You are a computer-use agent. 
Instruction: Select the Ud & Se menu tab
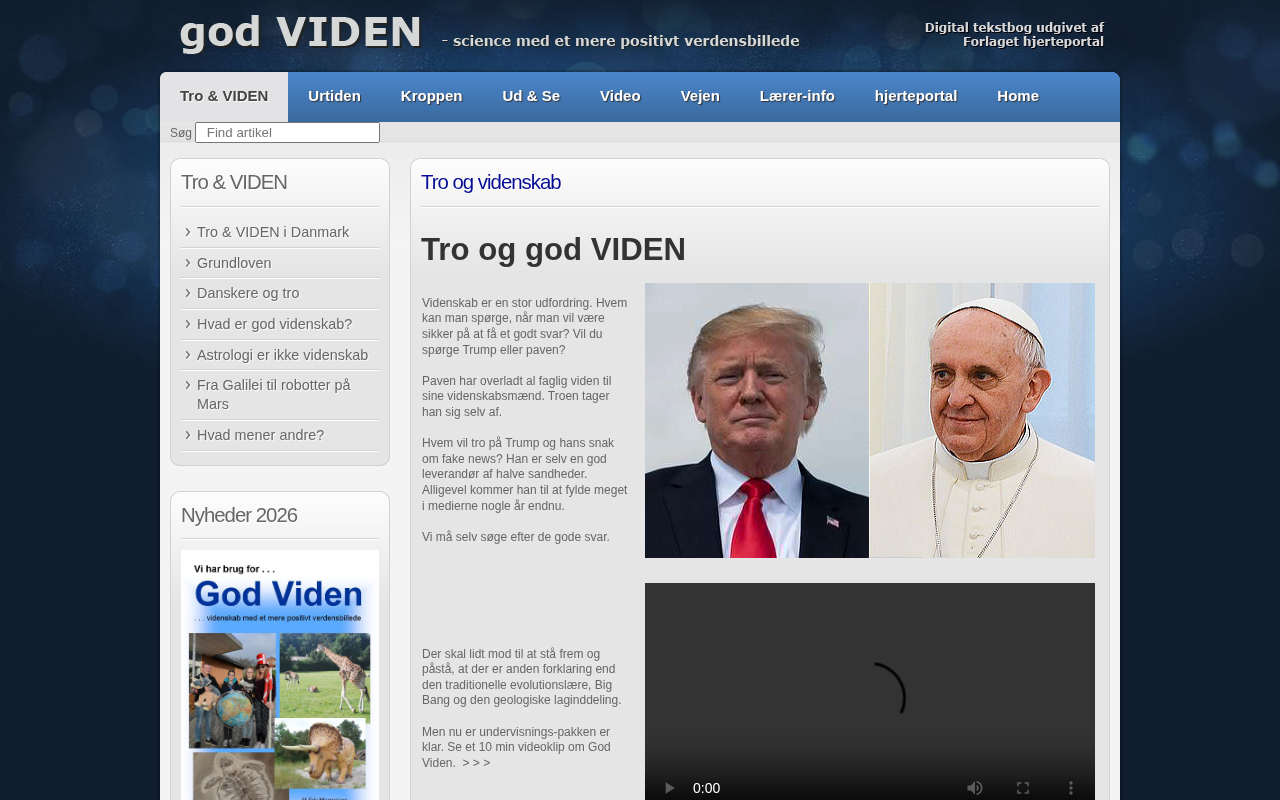tap(531, 97)
